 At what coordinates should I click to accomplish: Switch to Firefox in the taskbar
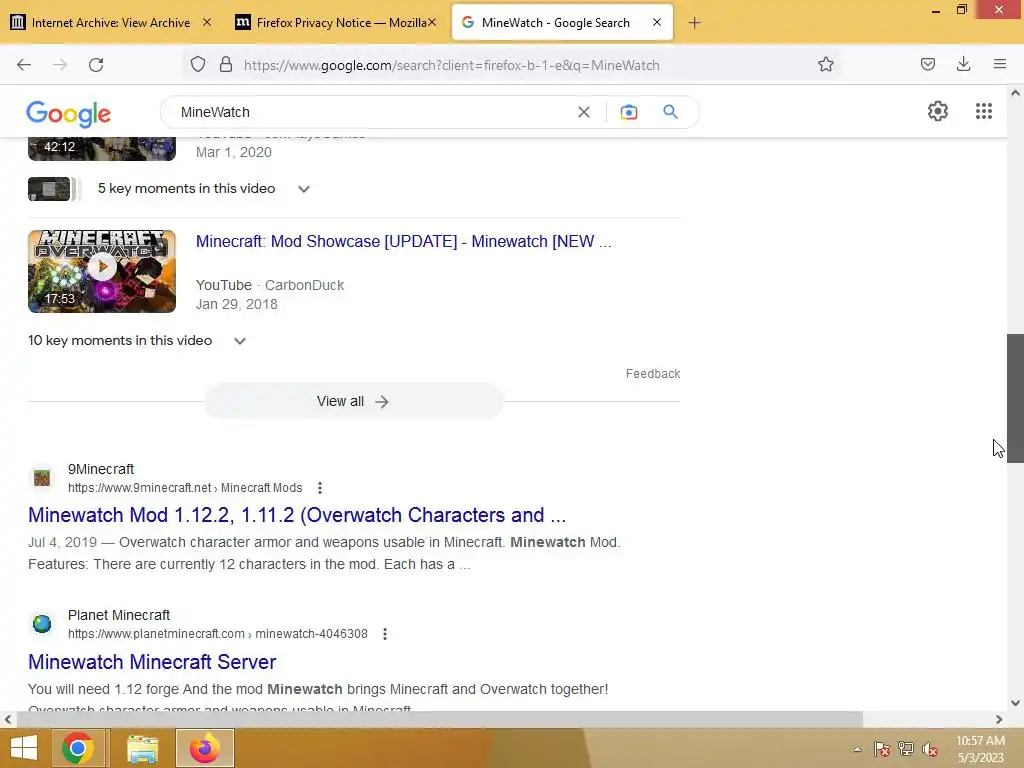[x=204, y=748]
